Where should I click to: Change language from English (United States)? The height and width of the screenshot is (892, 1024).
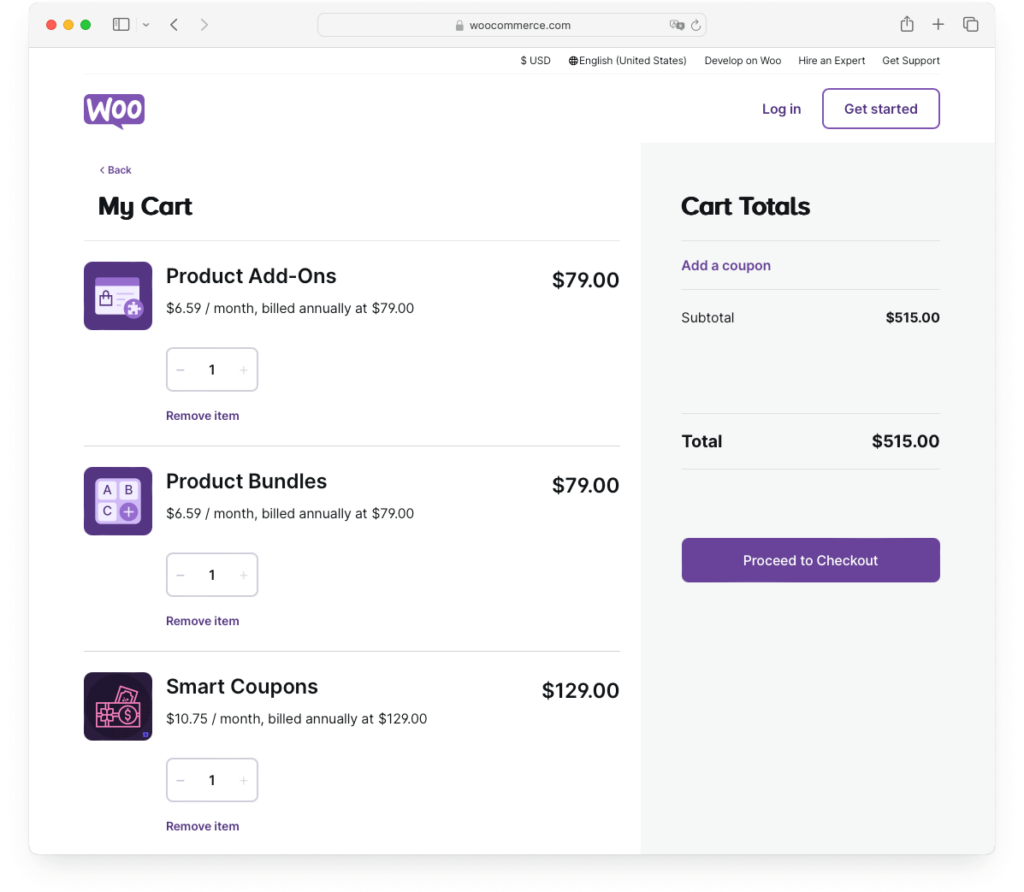[x=627, y=60]
